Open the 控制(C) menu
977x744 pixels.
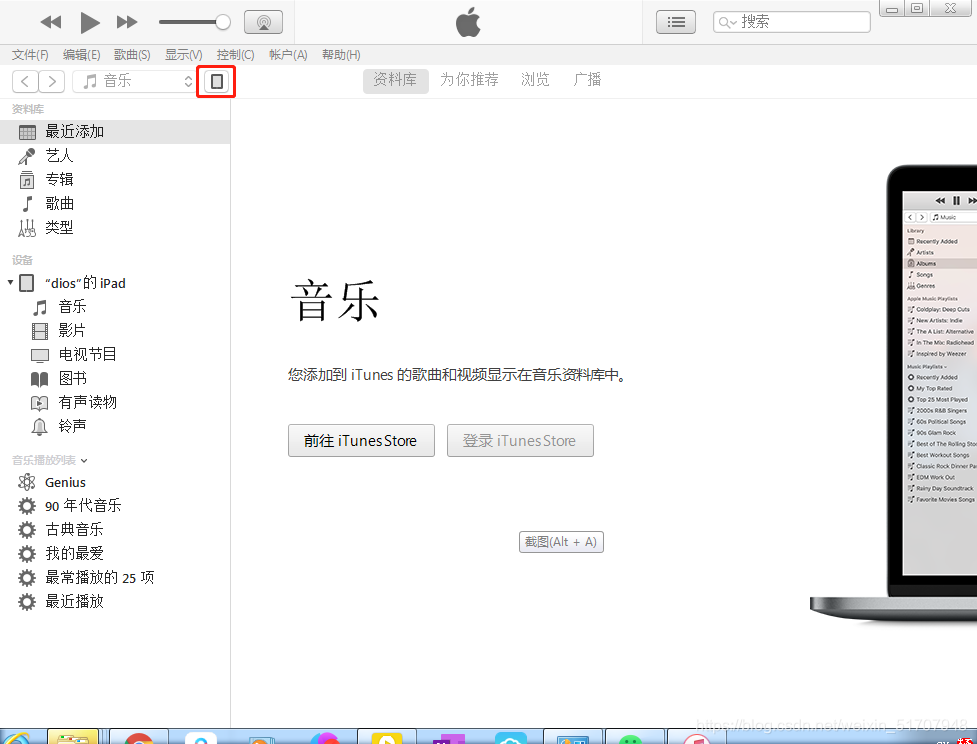[236, 55]
